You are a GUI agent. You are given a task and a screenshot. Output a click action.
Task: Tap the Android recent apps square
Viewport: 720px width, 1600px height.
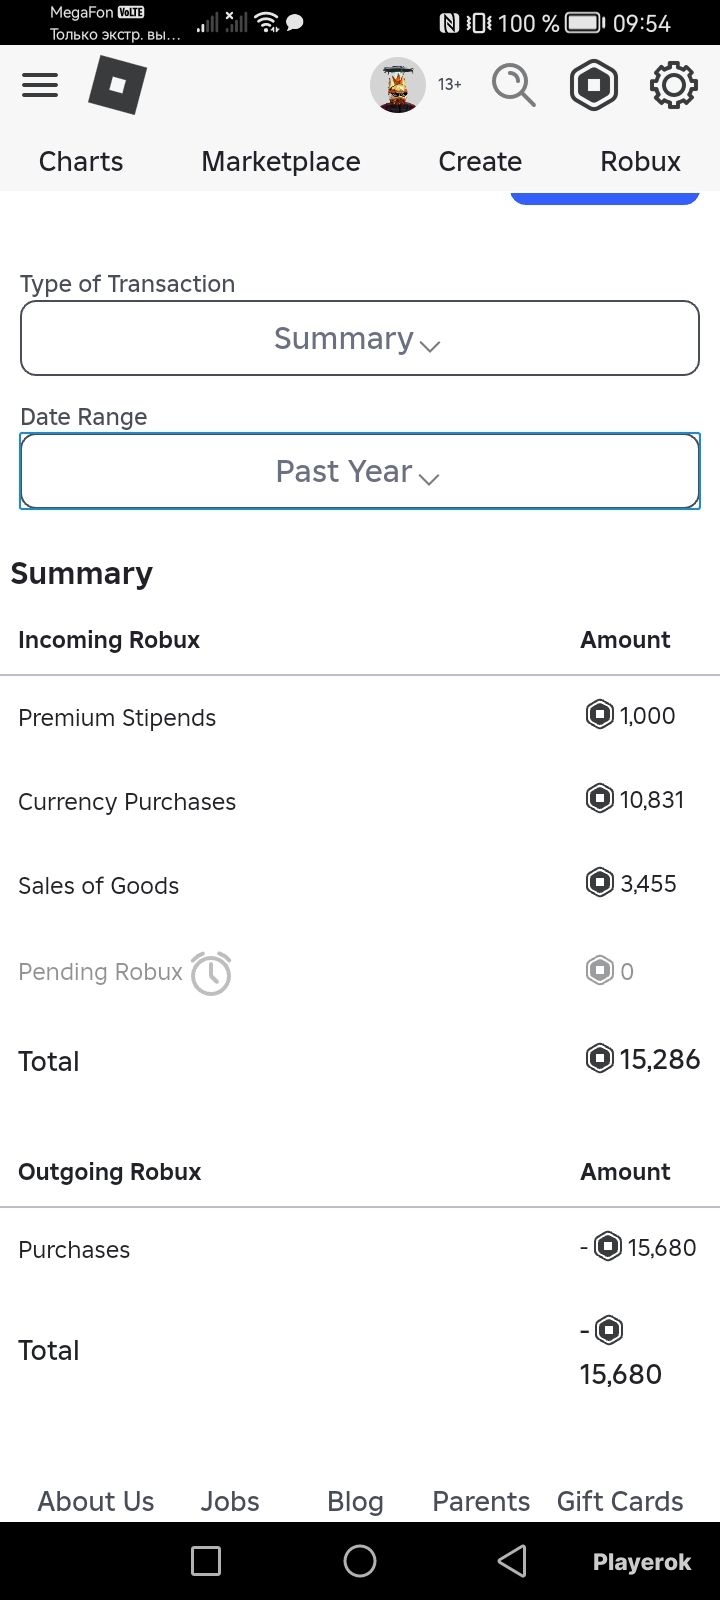(x=206, y=1561)
